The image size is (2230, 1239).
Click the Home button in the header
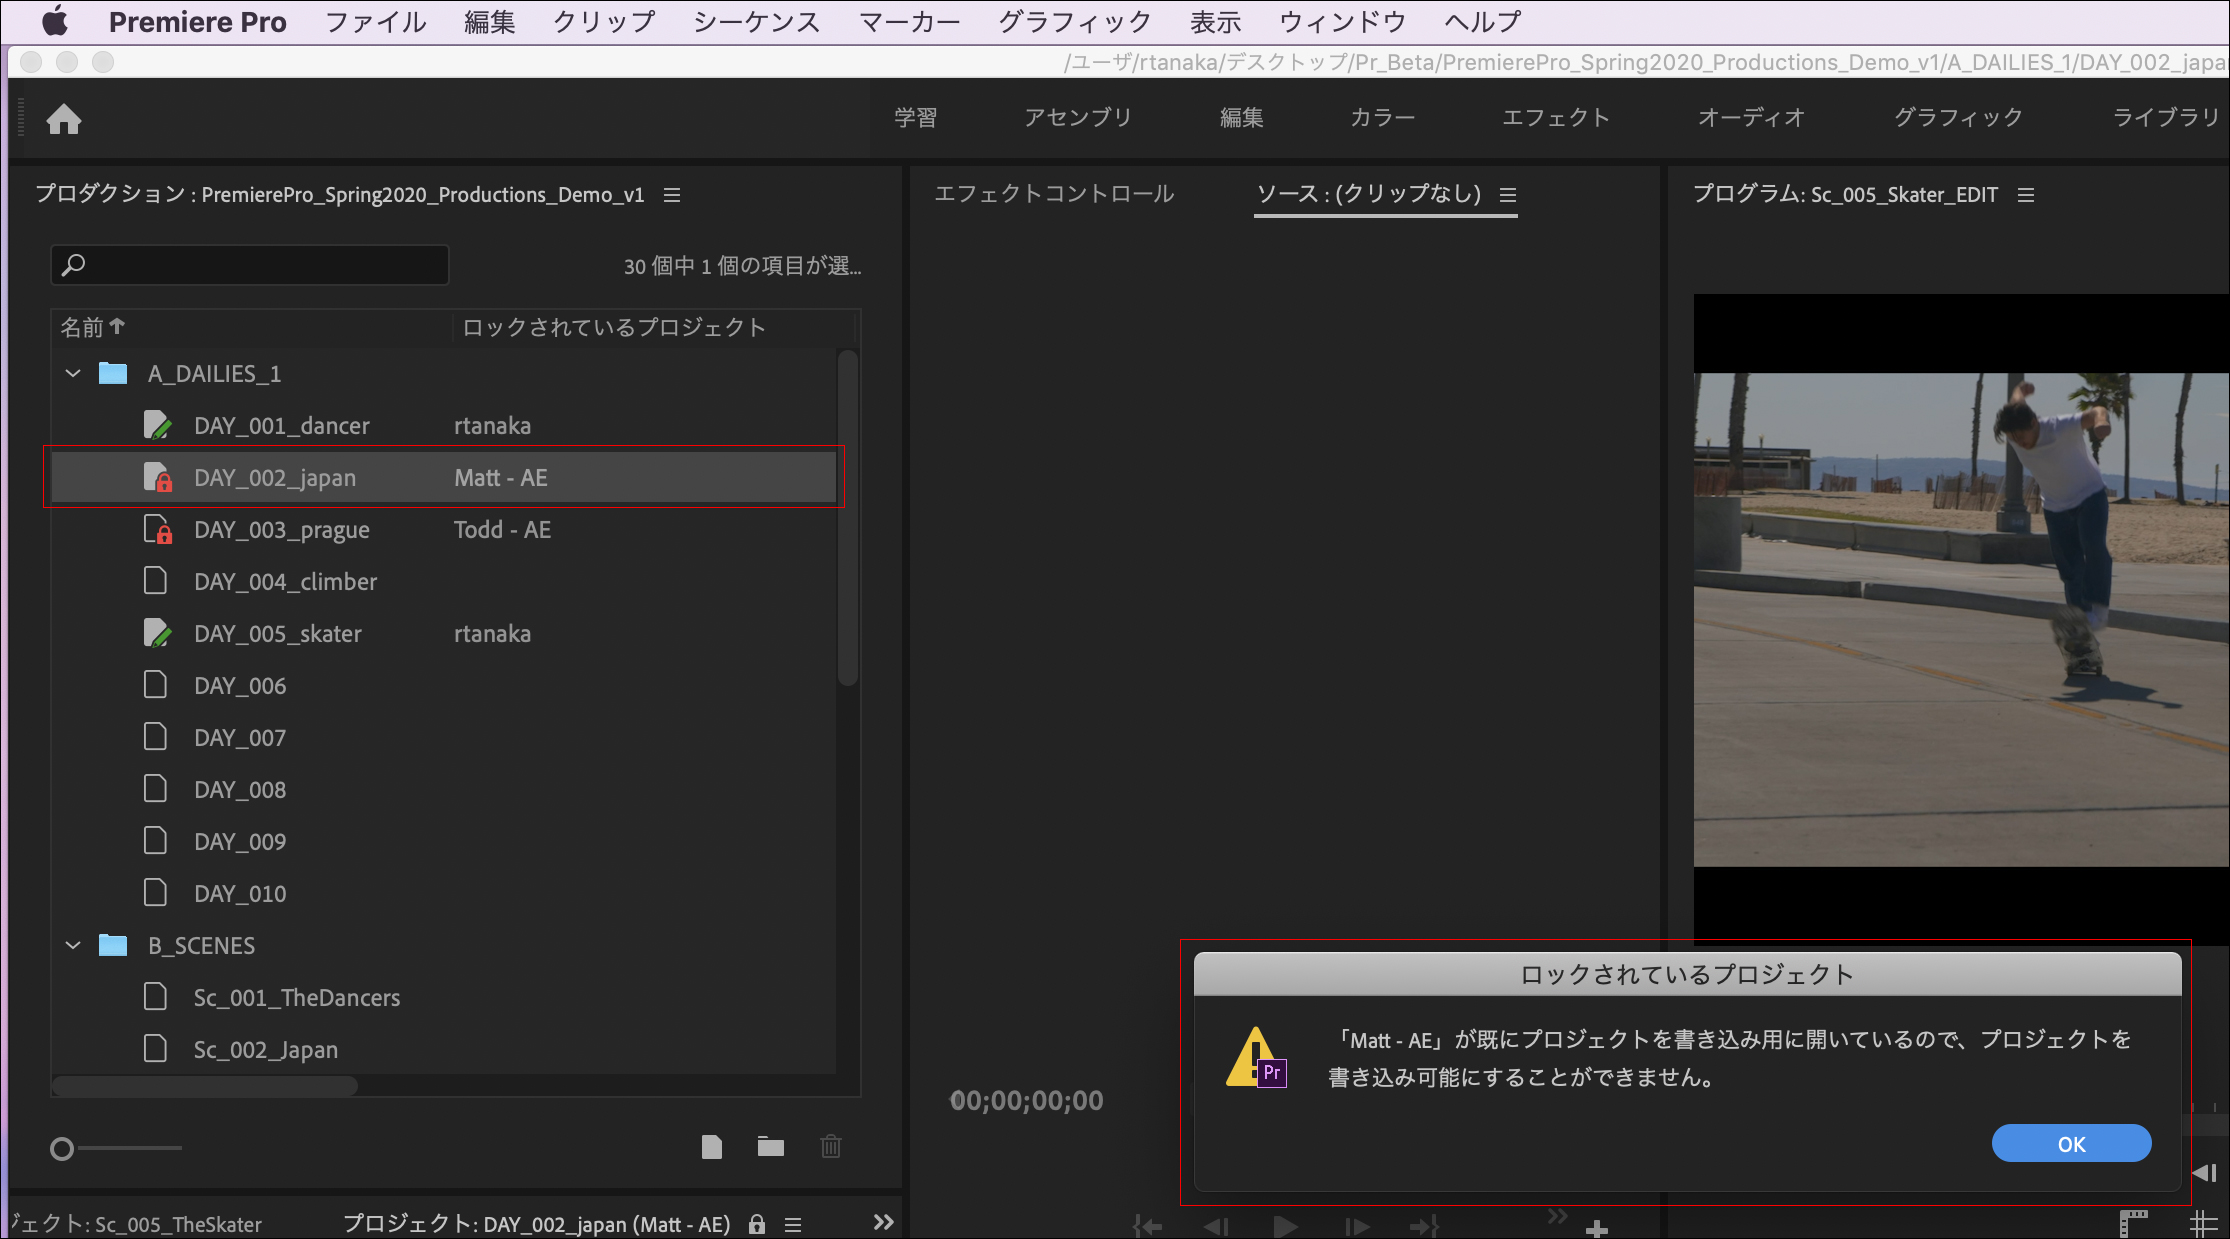click(x=64, y=118)
